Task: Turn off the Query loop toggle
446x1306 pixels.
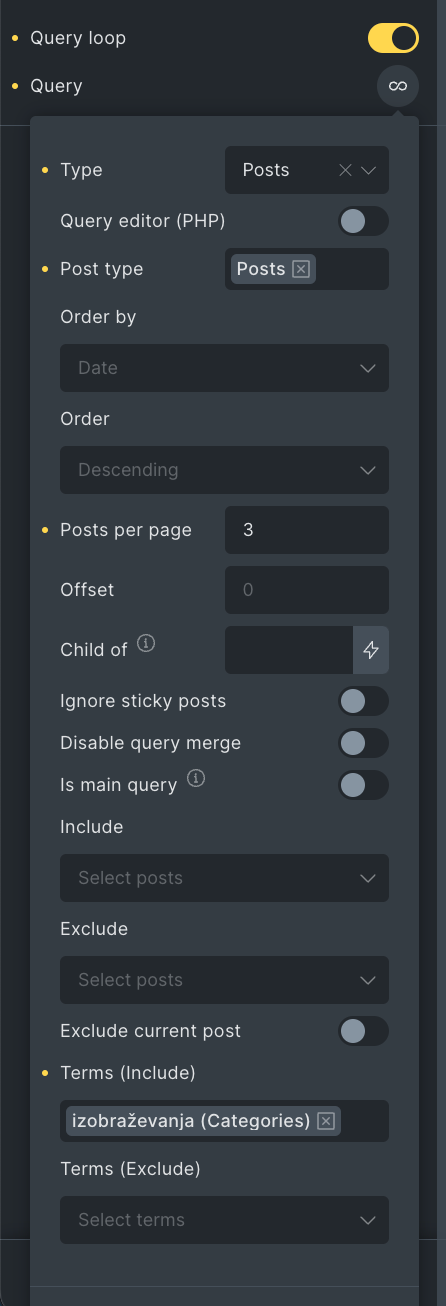Action: (393, 39)
